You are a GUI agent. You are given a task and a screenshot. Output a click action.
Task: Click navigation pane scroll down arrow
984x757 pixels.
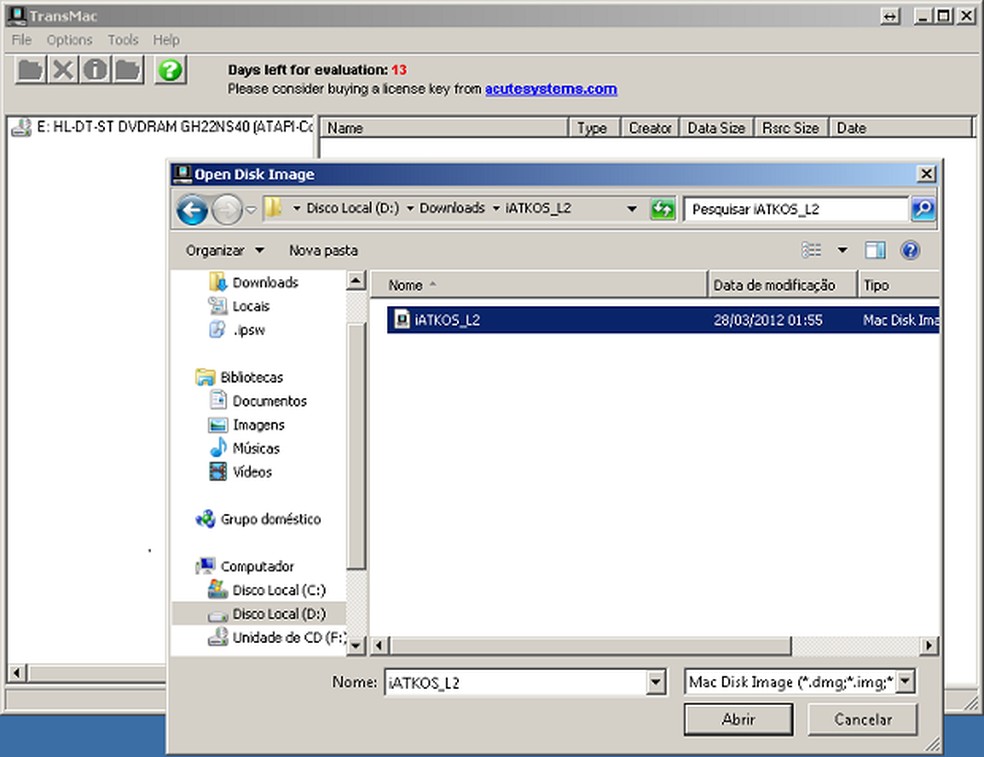356,645
